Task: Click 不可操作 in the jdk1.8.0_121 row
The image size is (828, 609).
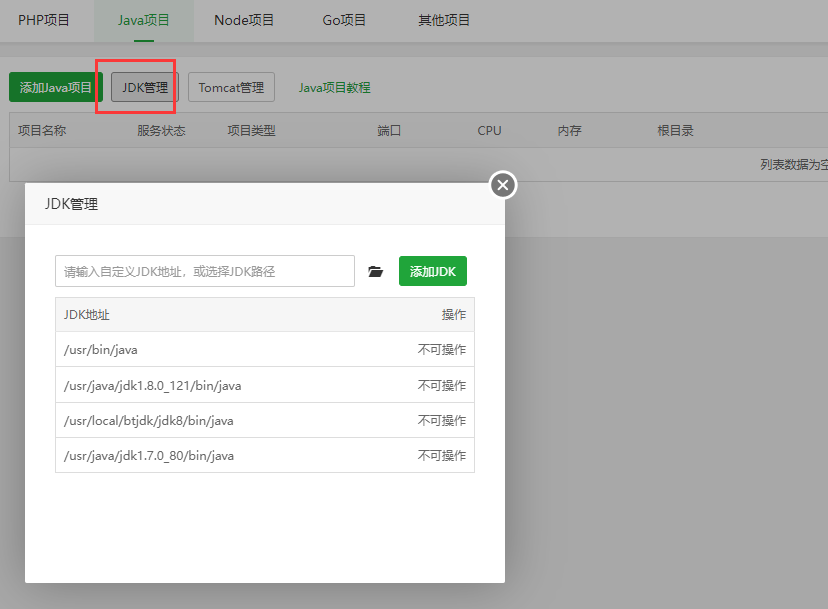Action: [x=442, y=386]
